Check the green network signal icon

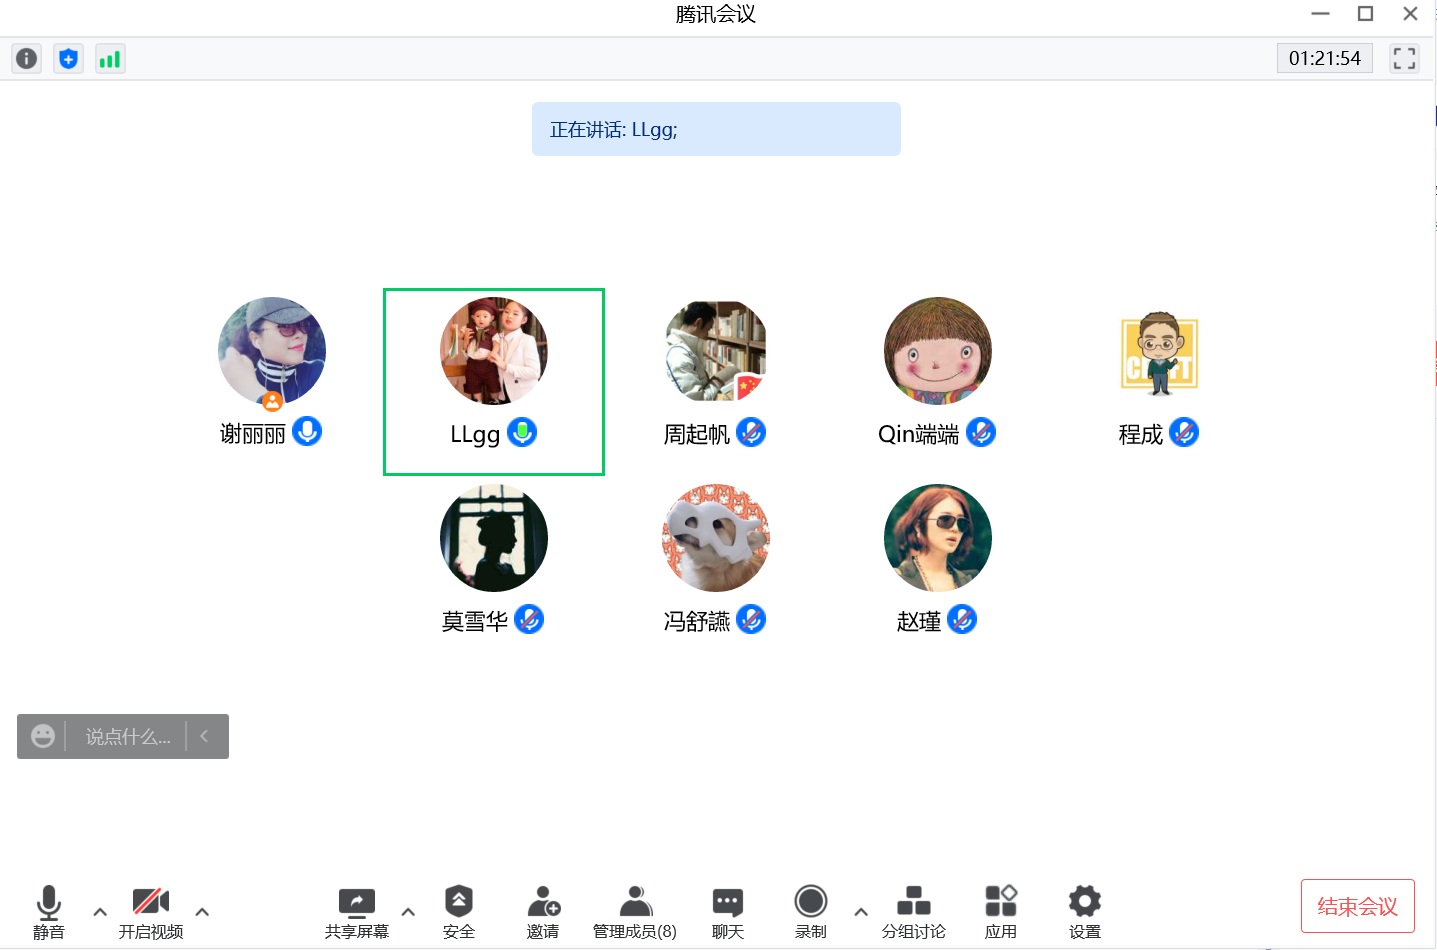110,59
